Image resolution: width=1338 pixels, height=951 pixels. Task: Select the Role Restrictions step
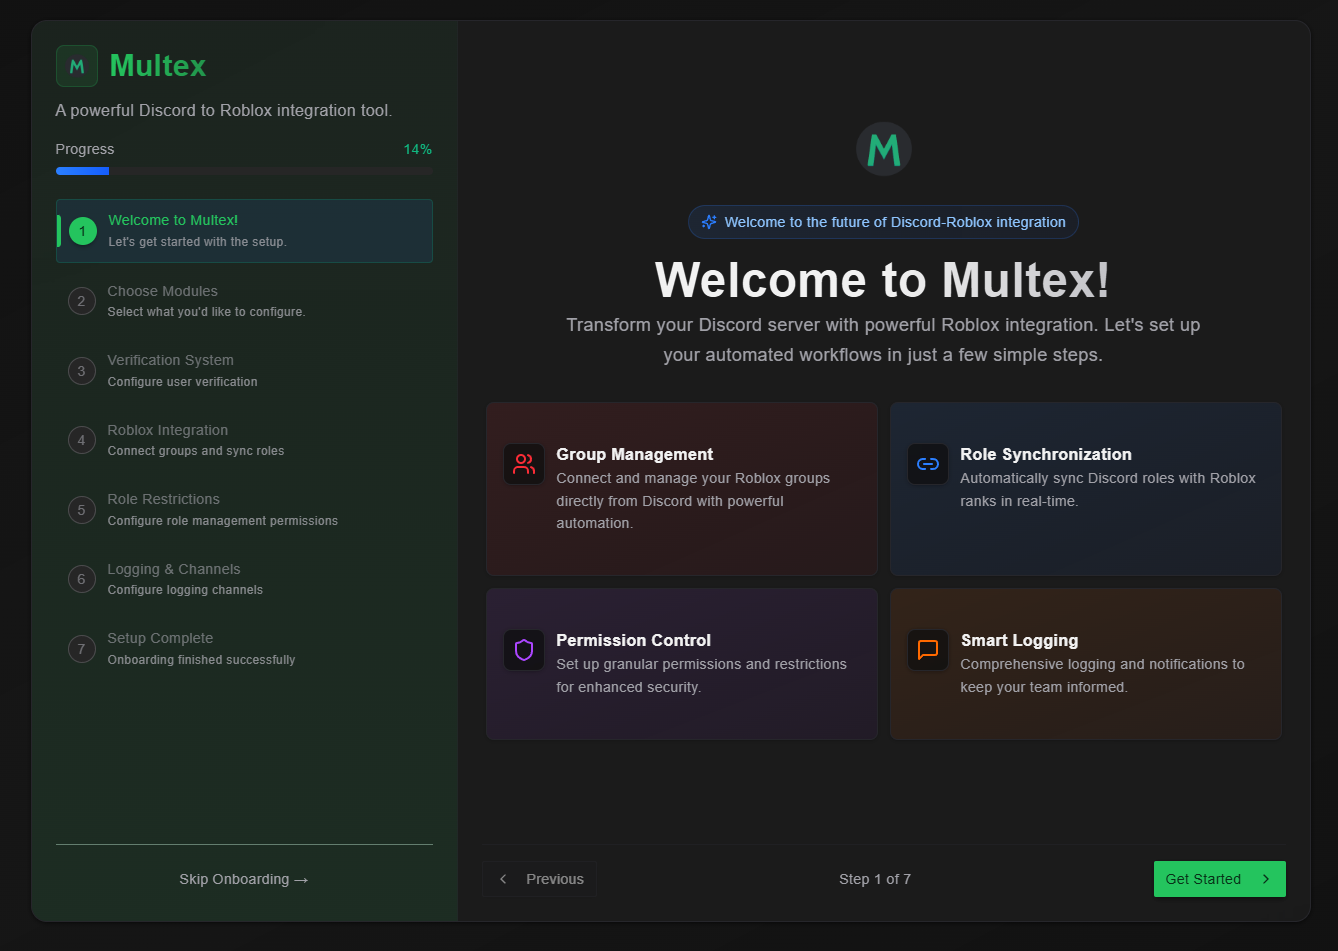pos(244,510)
